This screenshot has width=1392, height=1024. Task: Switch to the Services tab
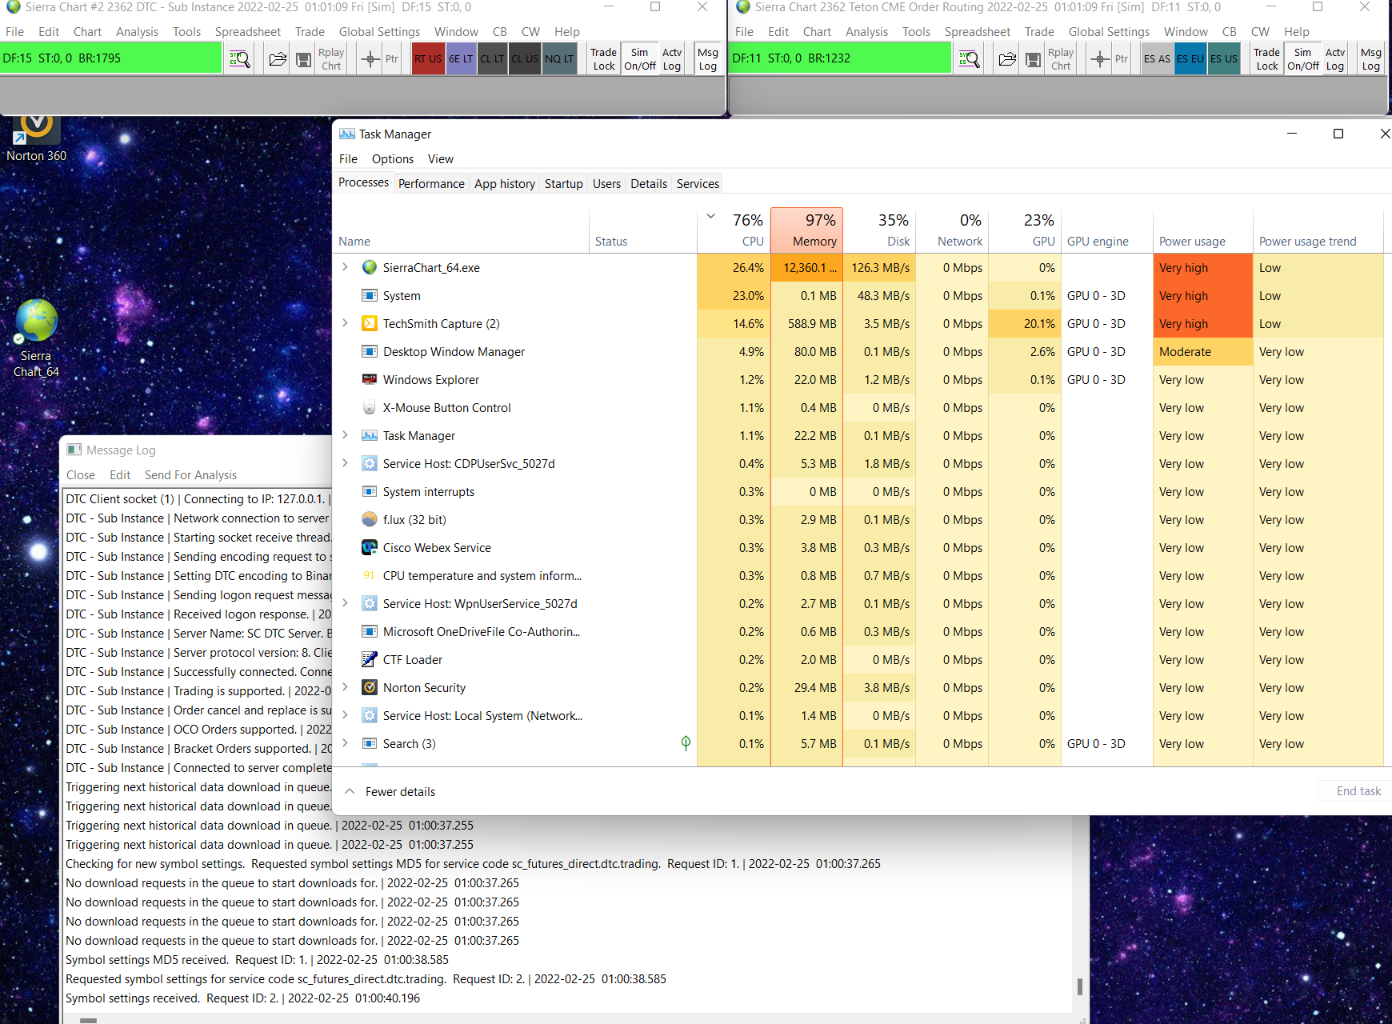click(698, 184)
